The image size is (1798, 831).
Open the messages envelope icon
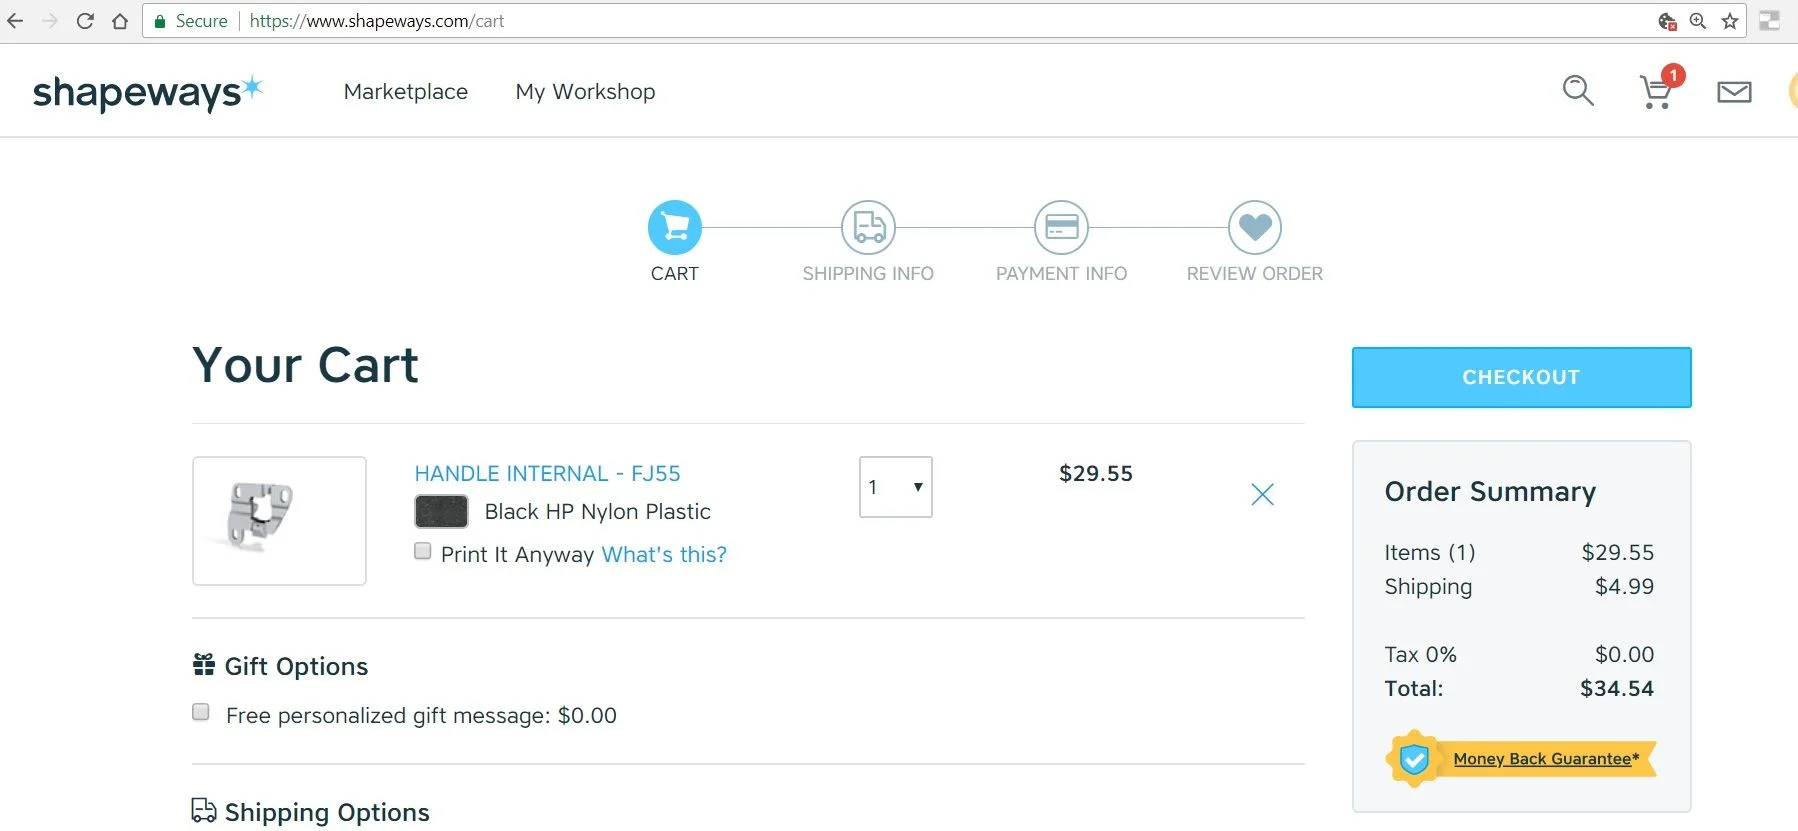point(1734,92)
